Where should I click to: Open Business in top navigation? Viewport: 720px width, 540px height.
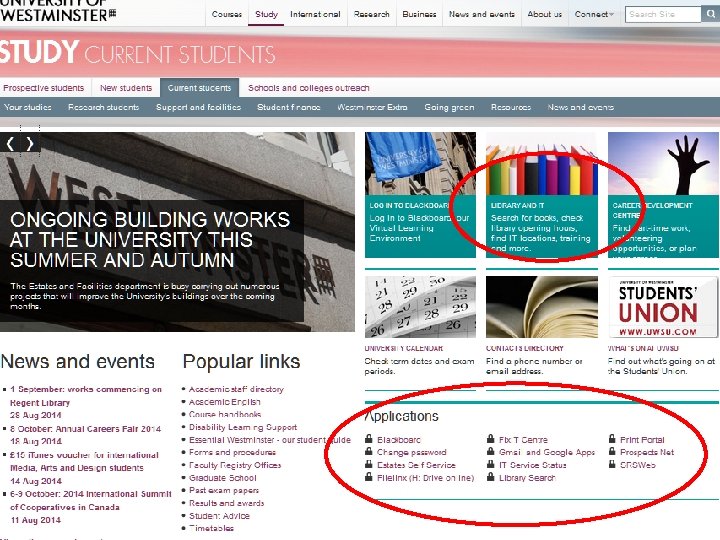click(x=419, y=14)
